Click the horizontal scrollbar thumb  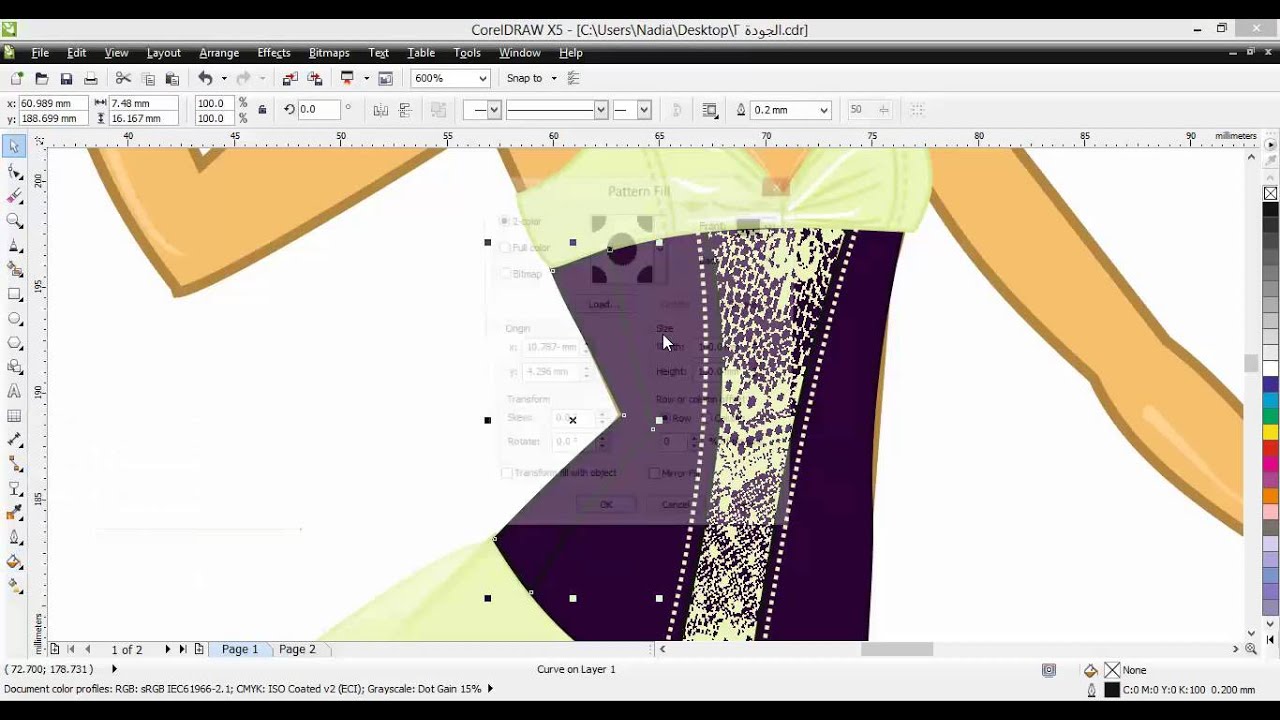tap(897, 649)
